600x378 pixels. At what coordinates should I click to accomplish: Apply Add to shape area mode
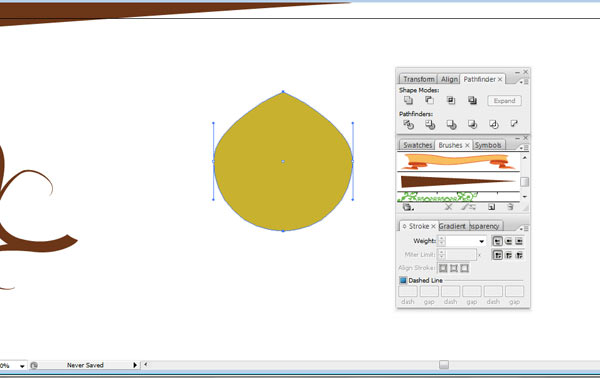point(408,101)
